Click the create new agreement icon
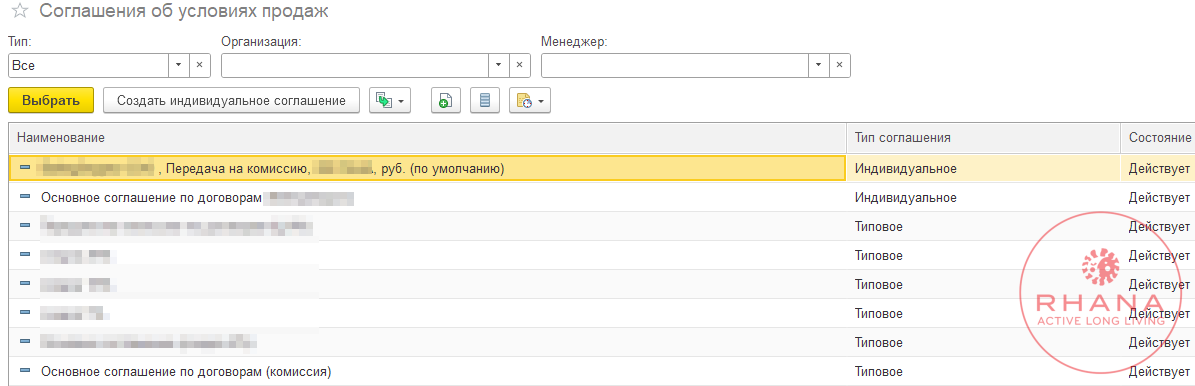 click(x=446, y=101)
